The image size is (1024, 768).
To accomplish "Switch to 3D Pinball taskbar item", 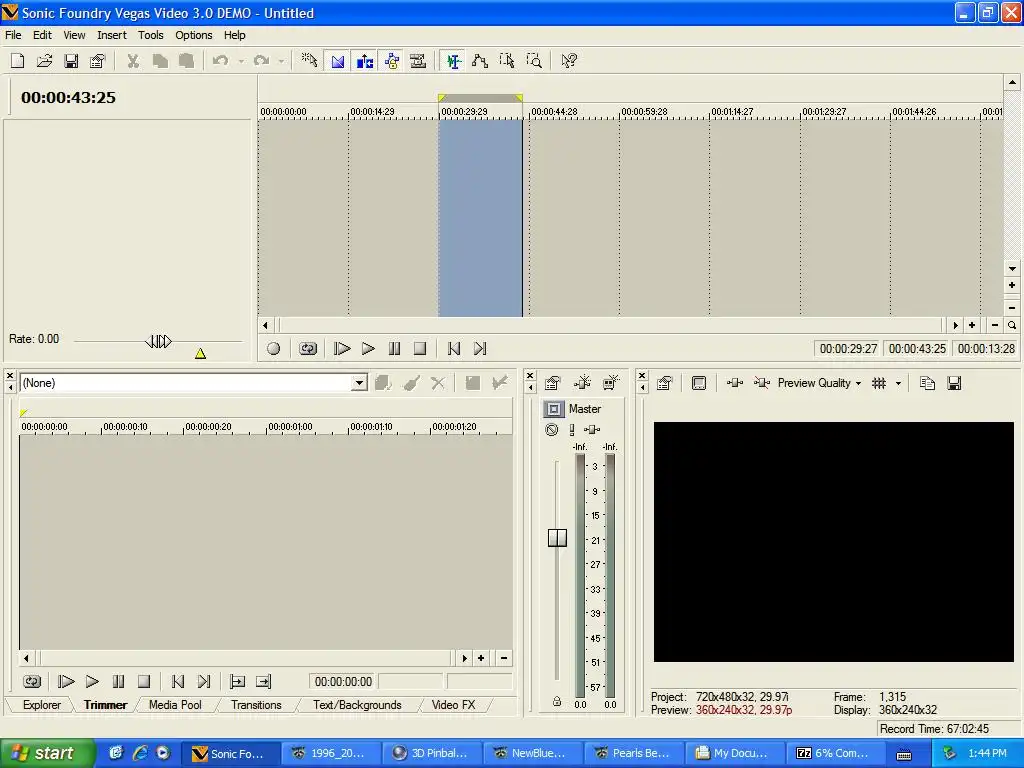I will (x=431, y=753).
